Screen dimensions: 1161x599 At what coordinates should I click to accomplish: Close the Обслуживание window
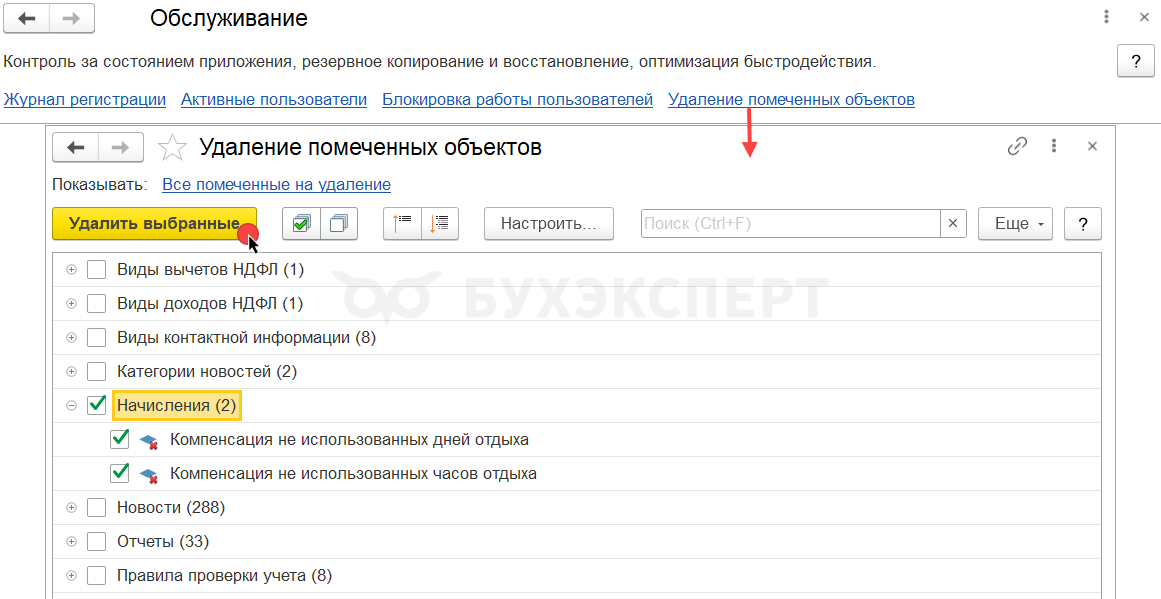1144,17
